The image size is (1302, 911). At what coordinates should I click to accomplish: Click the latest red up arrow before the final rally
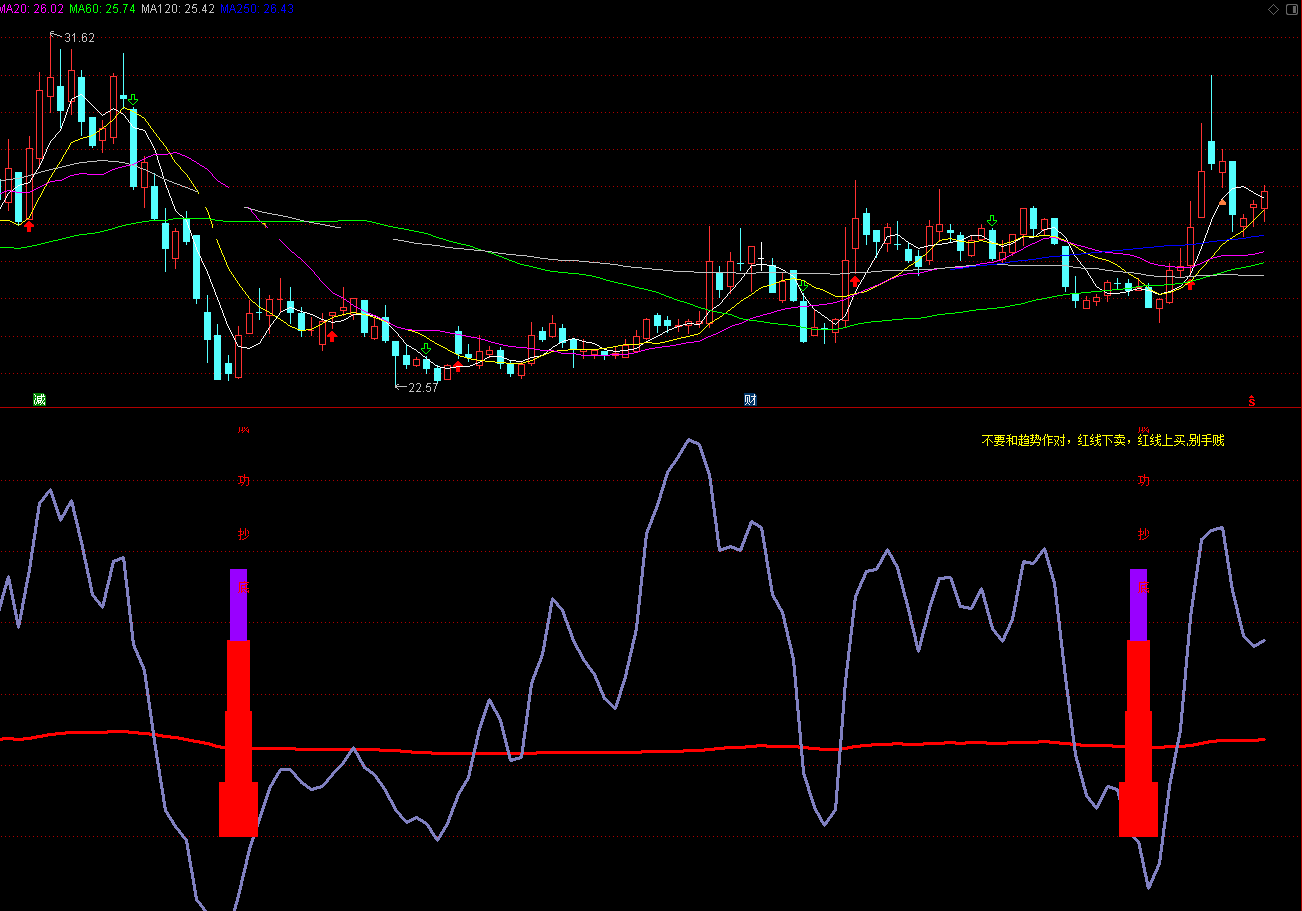[1190, 285]
